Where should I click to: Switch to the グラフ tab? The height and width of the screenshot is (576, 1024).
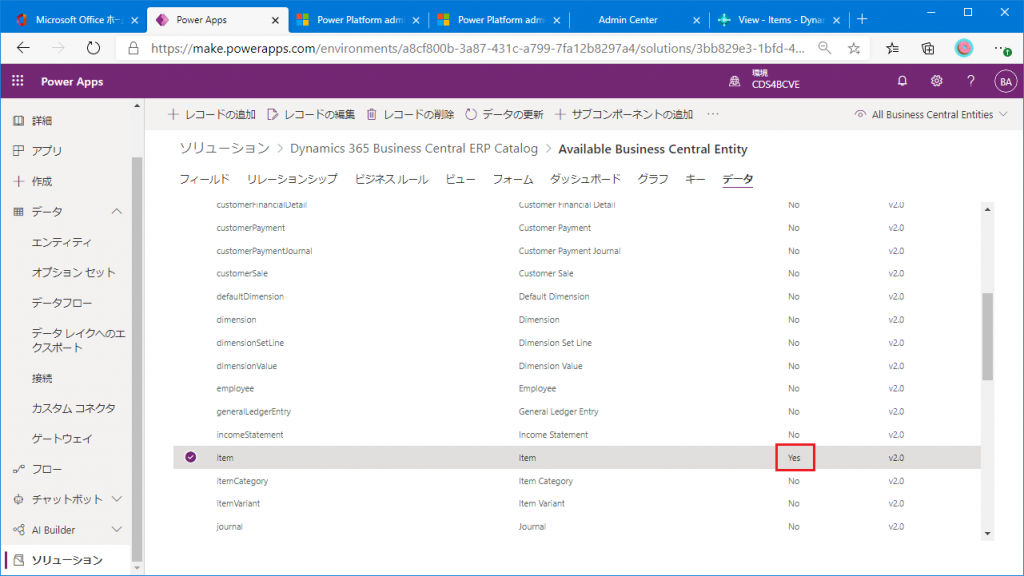click(x=653, y=179)
